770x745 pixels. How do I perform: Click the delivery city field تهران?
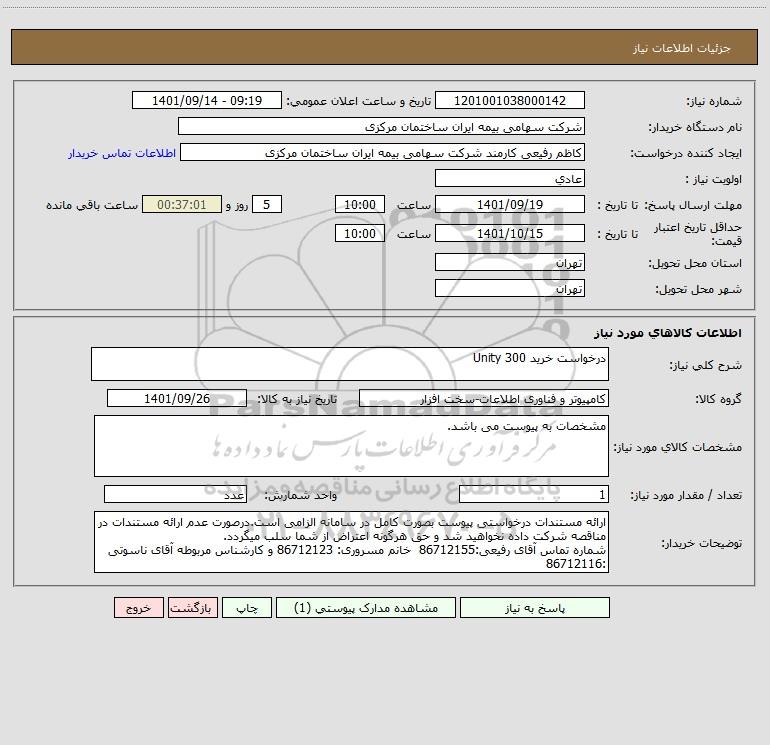(510, 289)
